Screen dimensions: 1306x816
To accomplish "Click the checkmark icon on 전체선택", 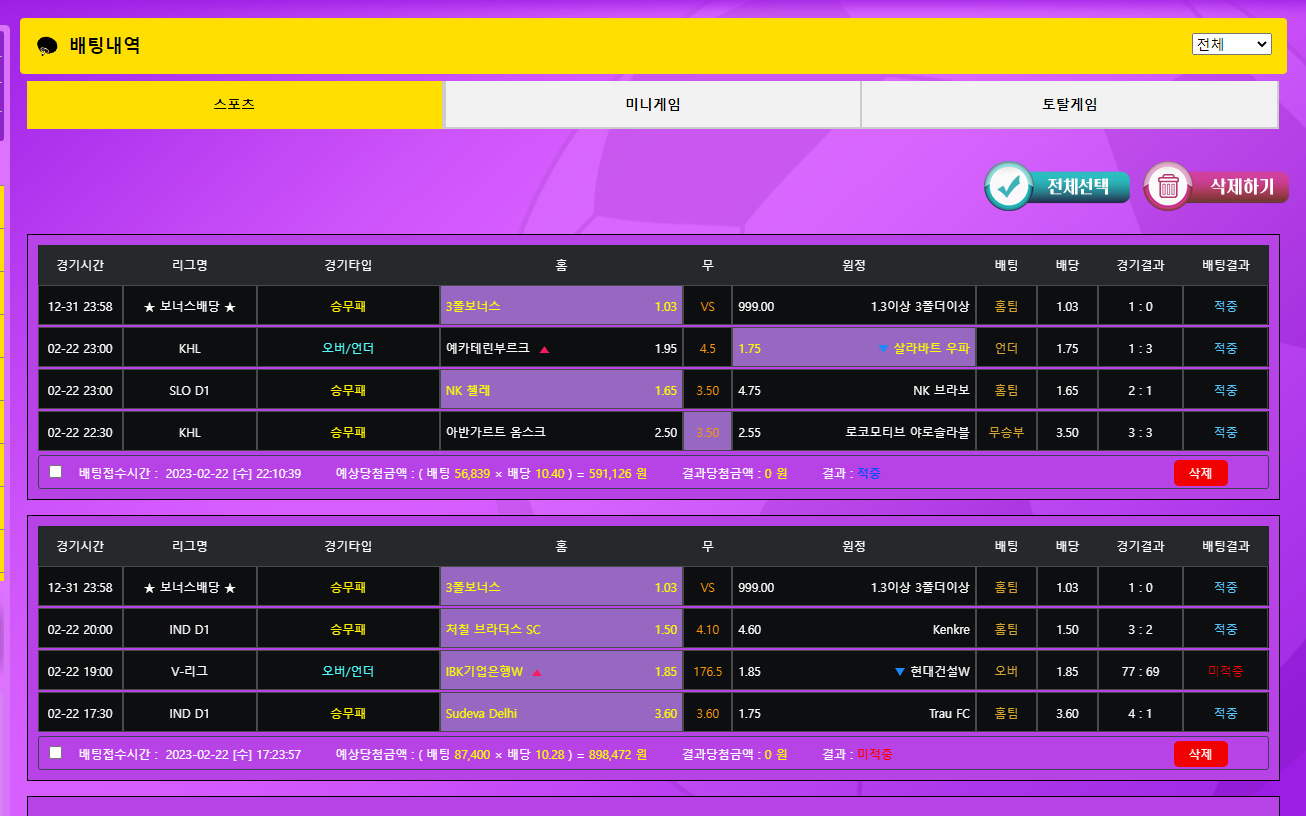I will point(1009,186).
